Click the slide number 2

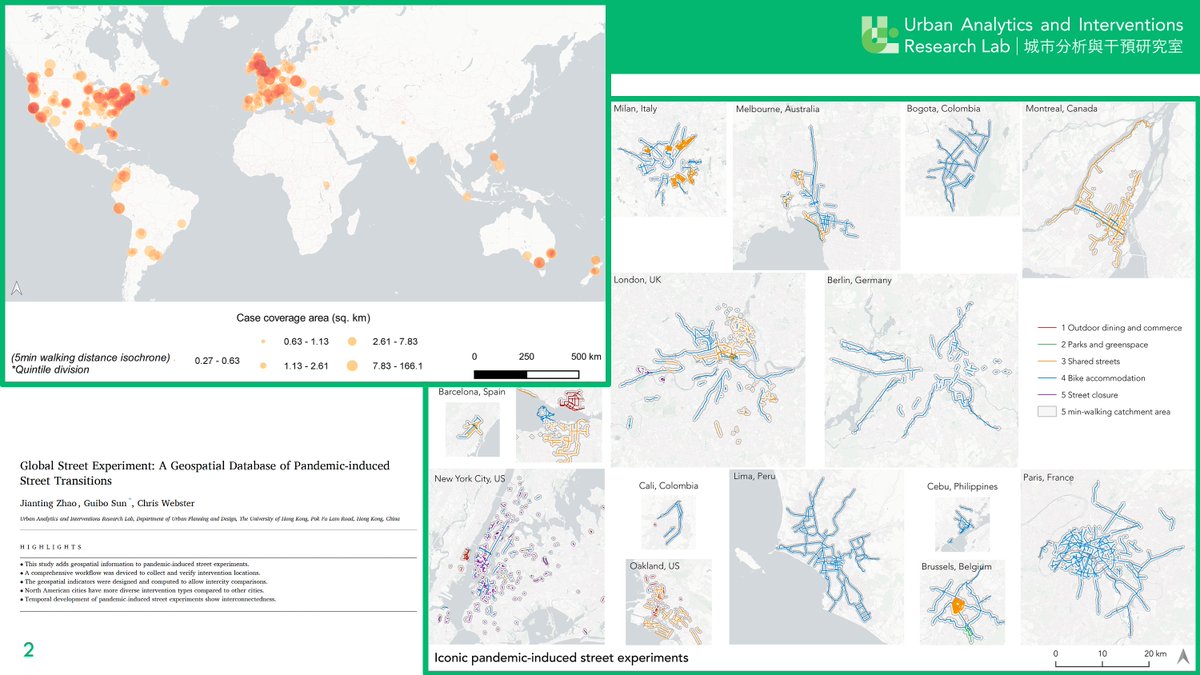[29, 650]
